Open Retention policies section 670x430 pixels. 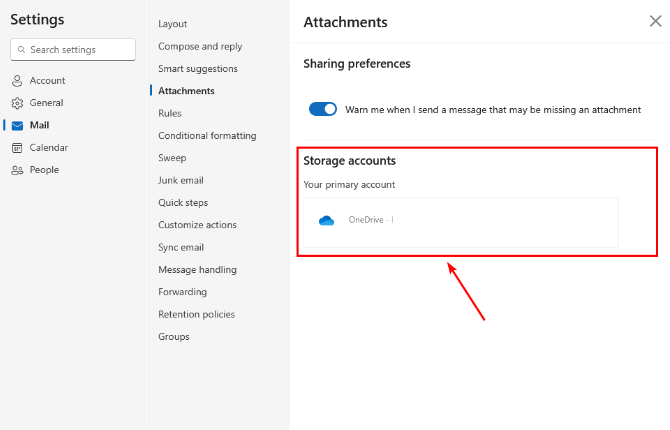click(197, 314)
